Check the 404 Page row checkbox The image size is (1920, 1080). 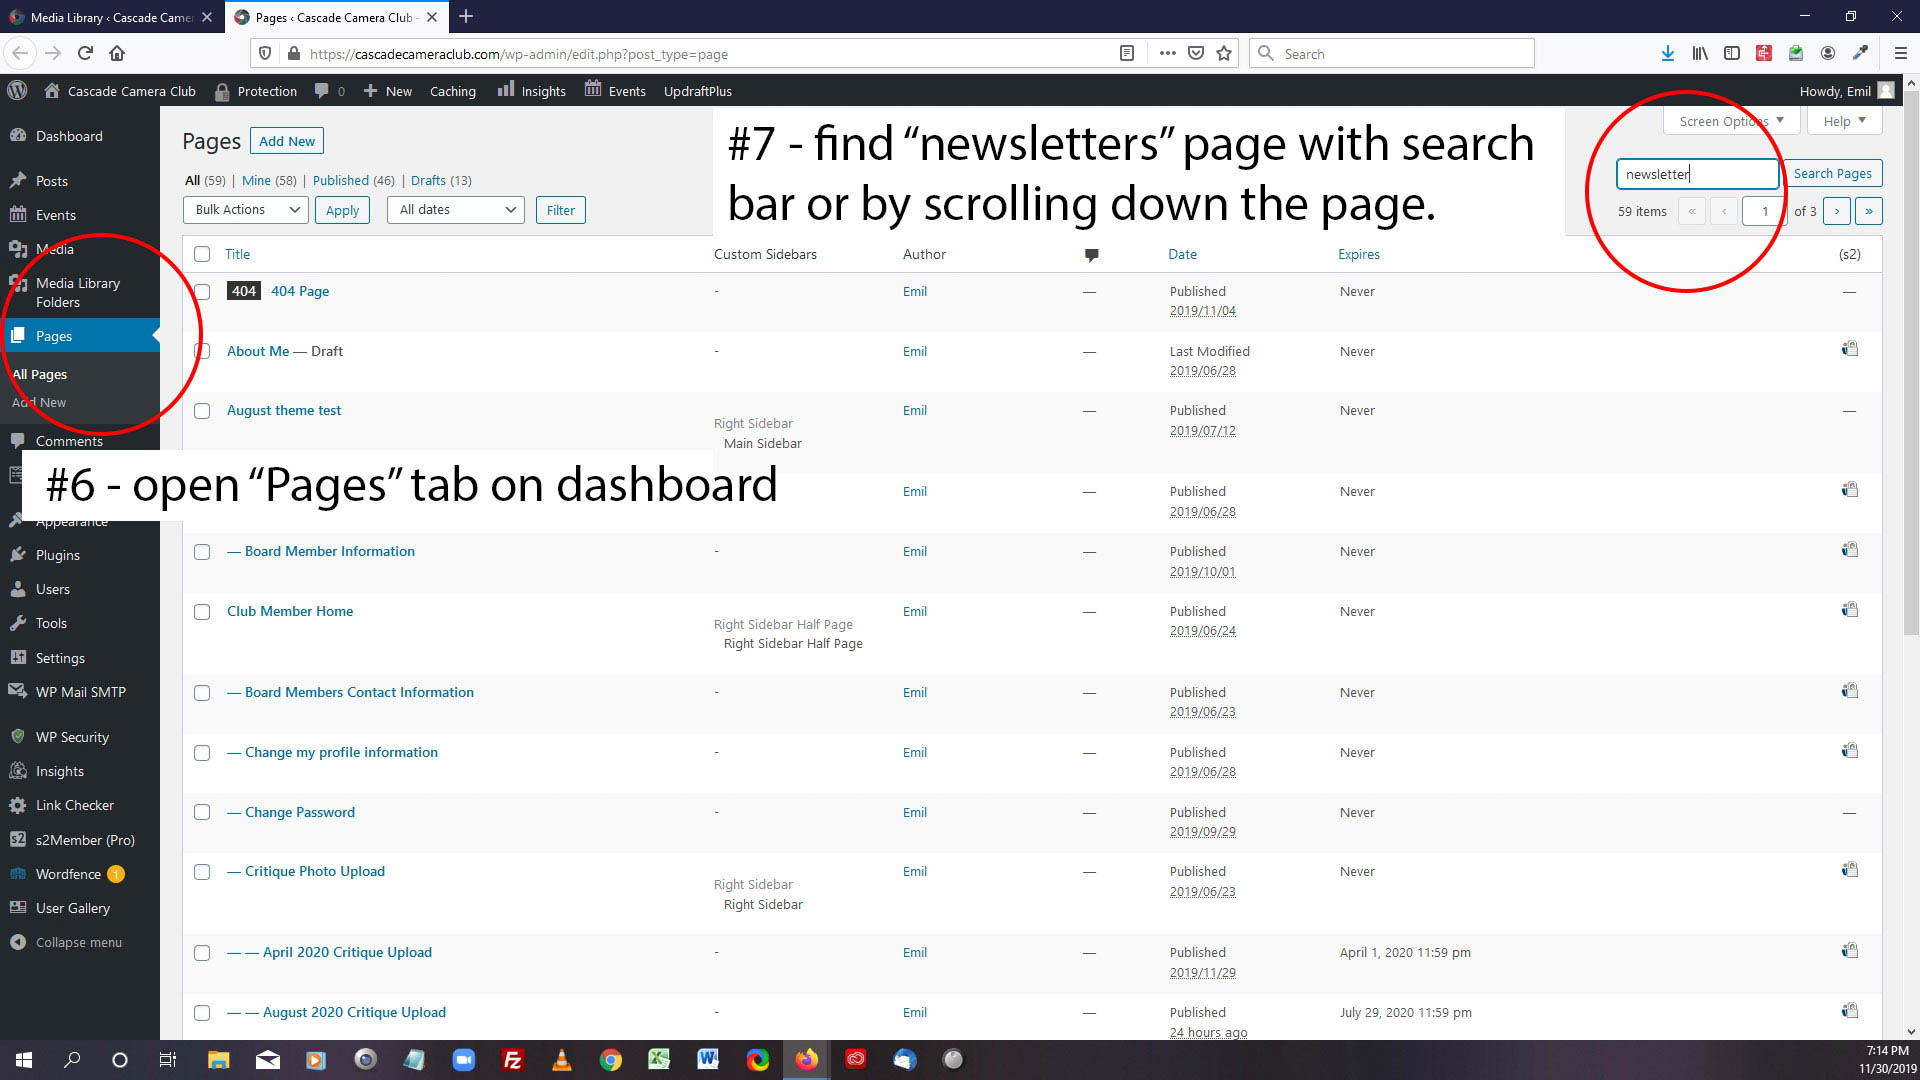pyautogui.click(x=202, y=292)
